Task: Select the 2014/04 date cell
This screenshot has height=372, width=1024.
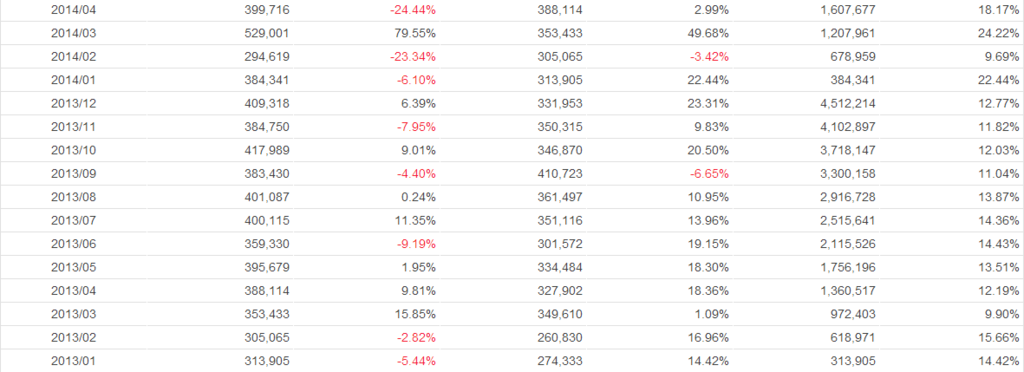Action: tap(74, 10)
